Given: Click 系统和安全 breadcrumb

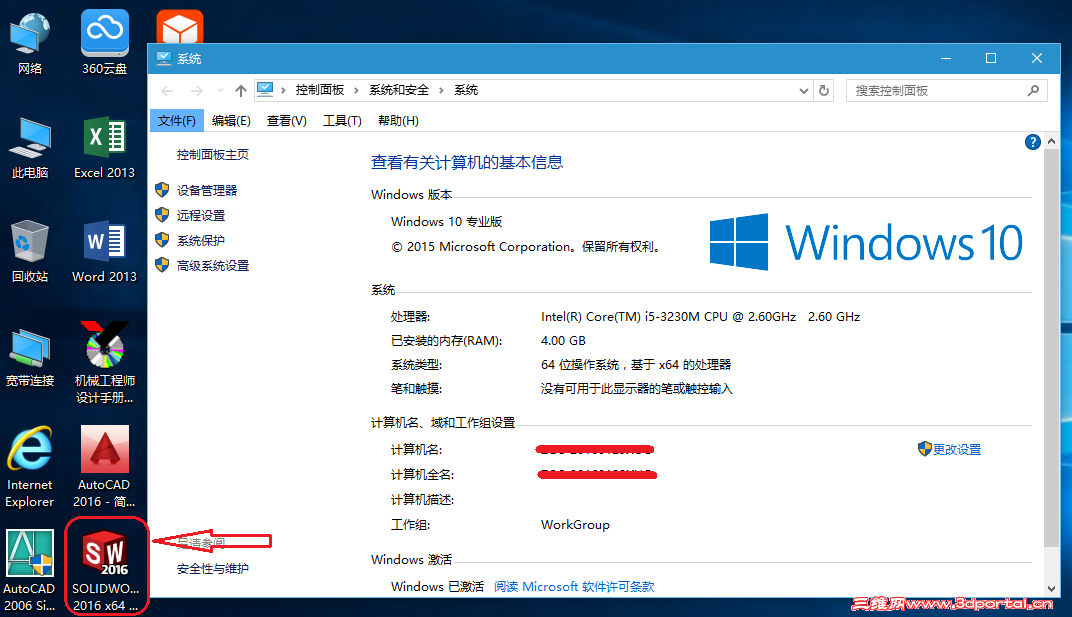Looking at the screenshot, I should click(399, 90).
